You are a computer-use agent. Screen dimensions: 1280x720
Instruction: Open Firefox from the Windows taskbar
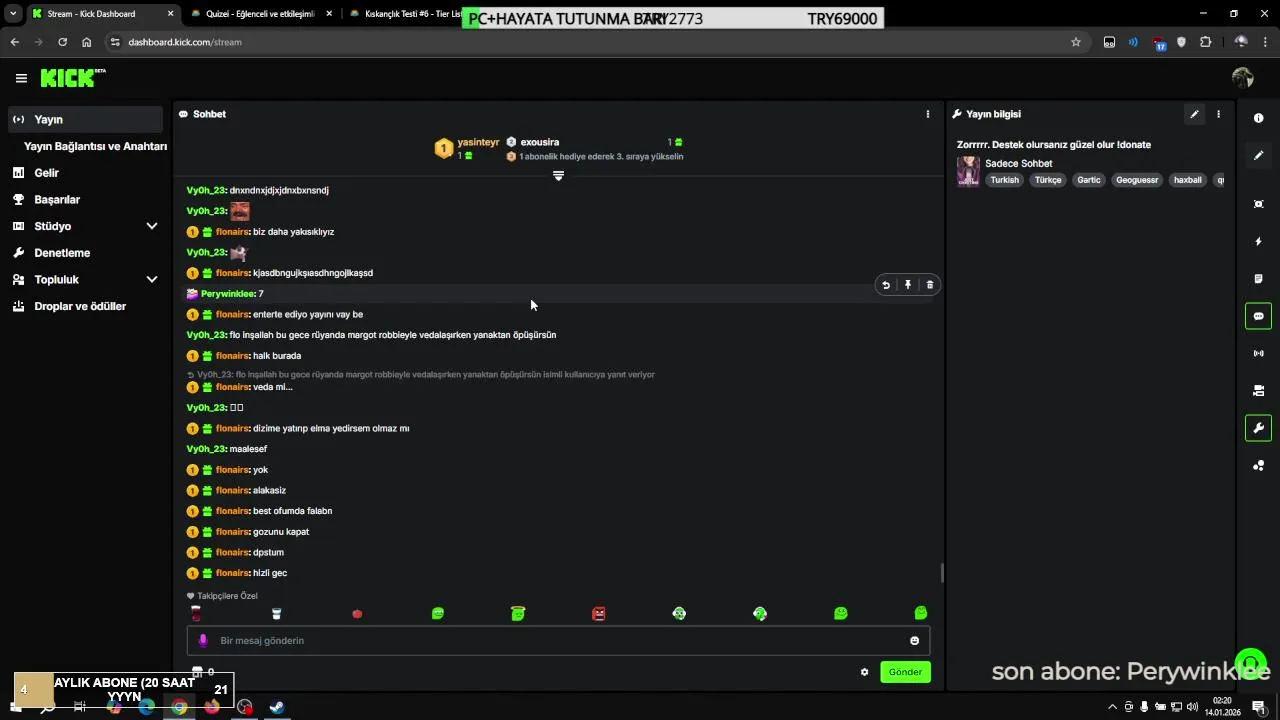pyautogui.click(x=212, y=707)
